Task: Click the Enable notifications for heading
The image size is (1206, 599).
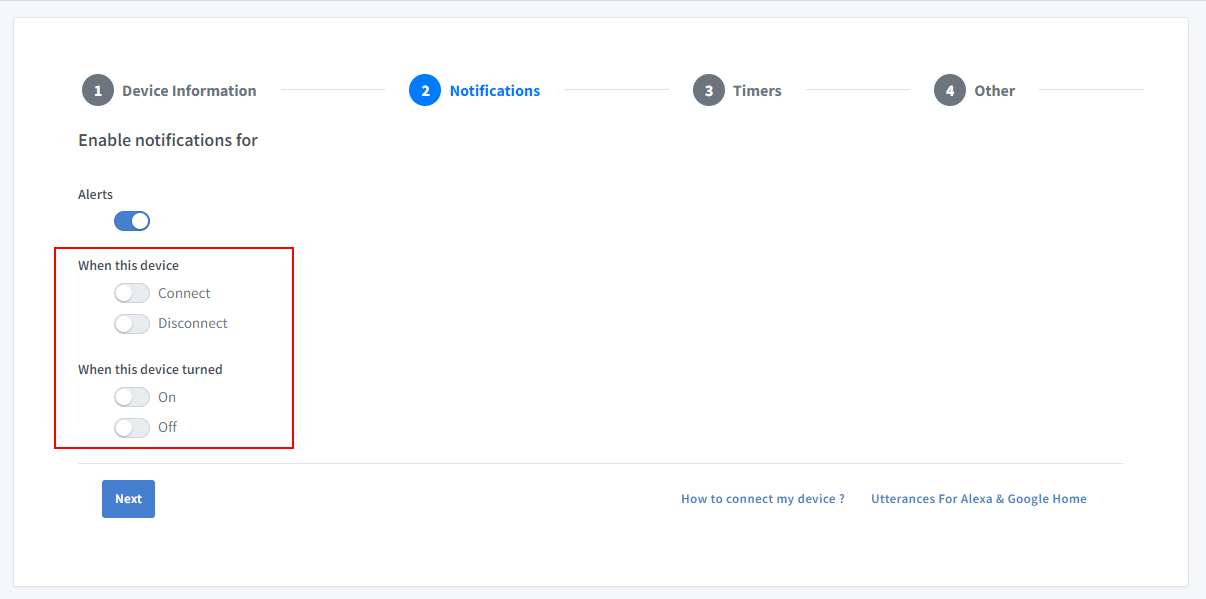Action: (168, 140)
